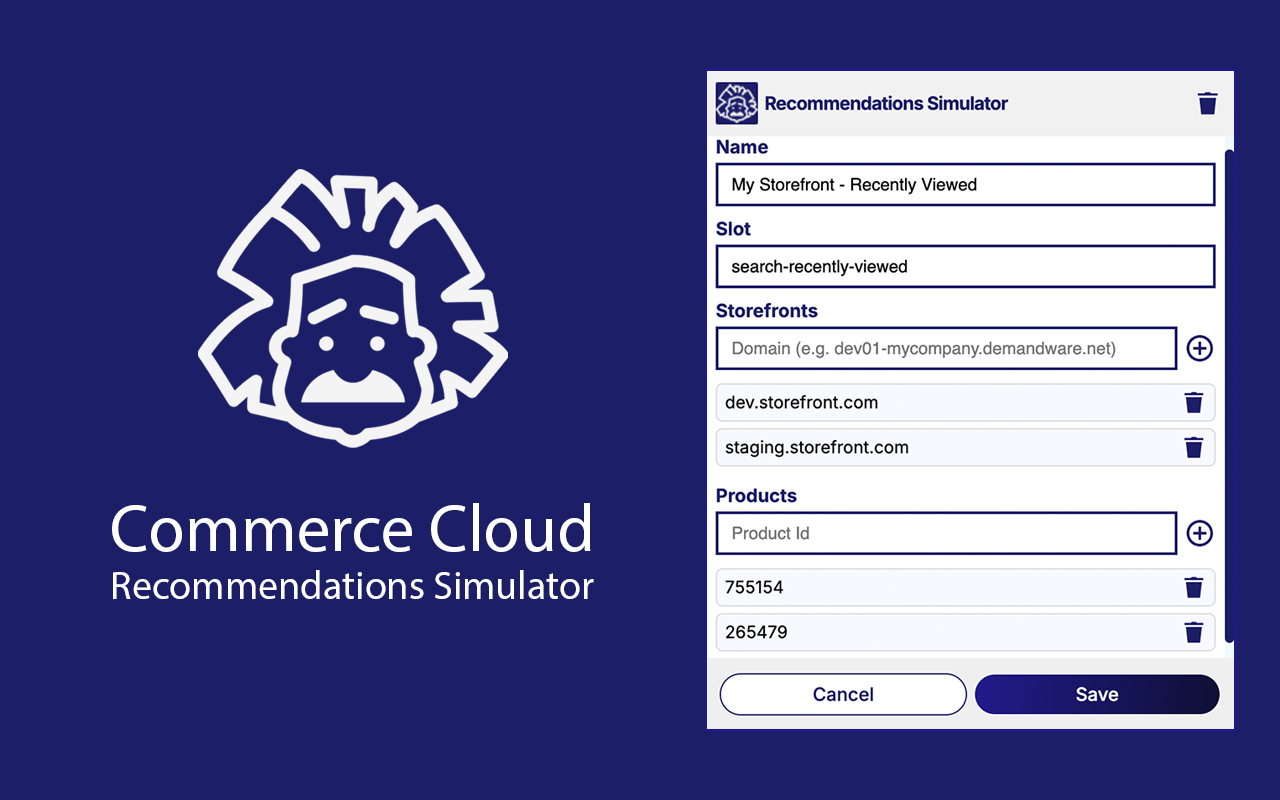Select the dev.storefront.com list entry
1280x800 pixels.
900,402
